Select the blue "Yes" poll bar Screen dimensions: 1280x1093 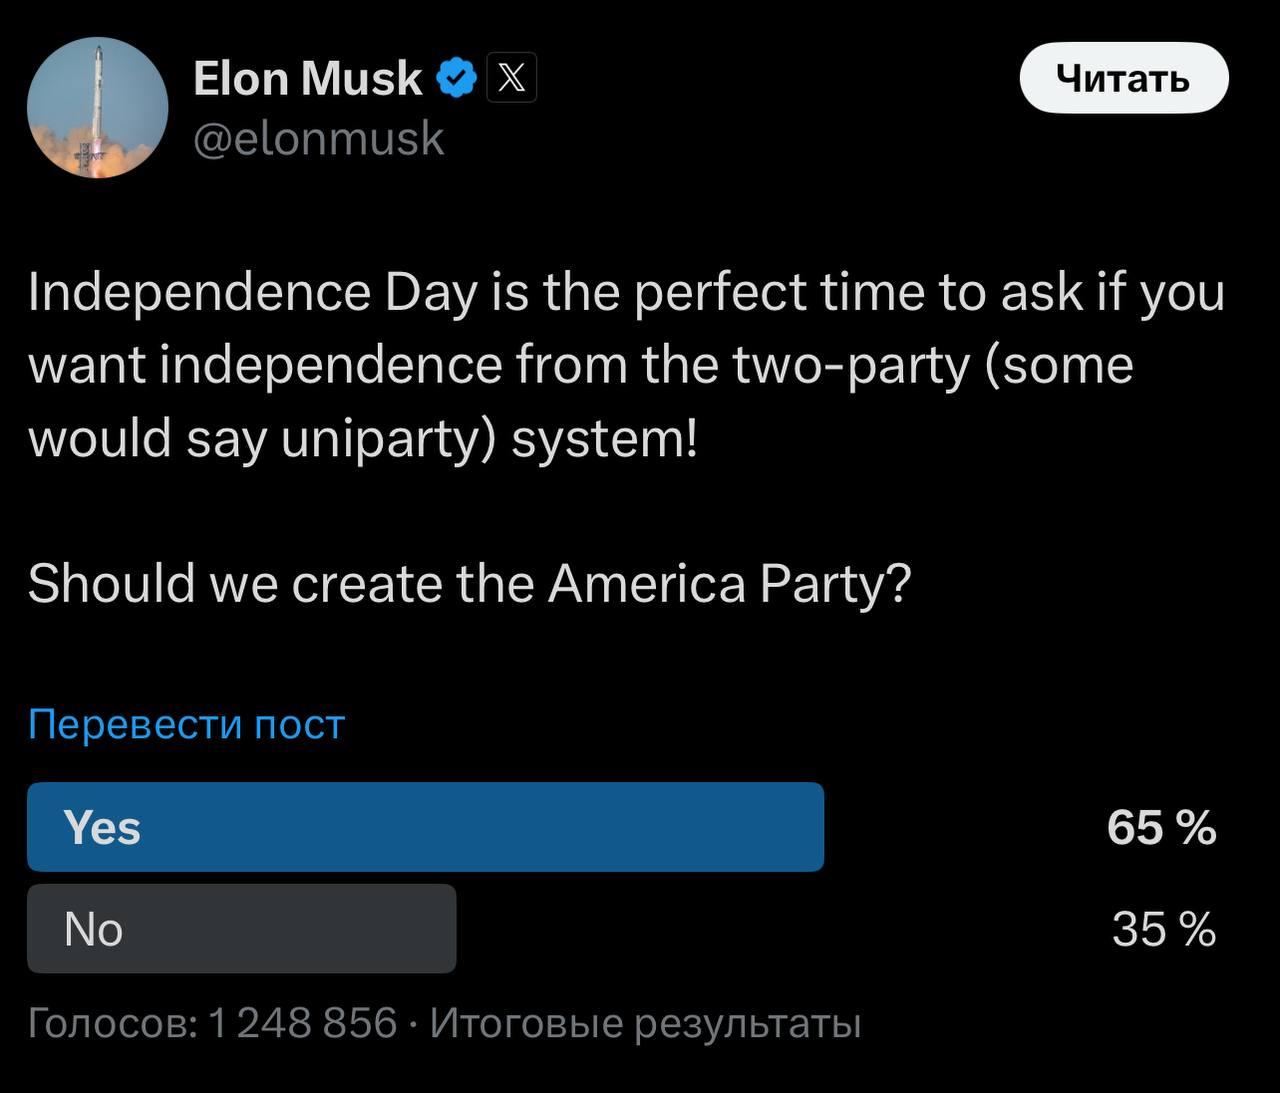tap(425, 827)
